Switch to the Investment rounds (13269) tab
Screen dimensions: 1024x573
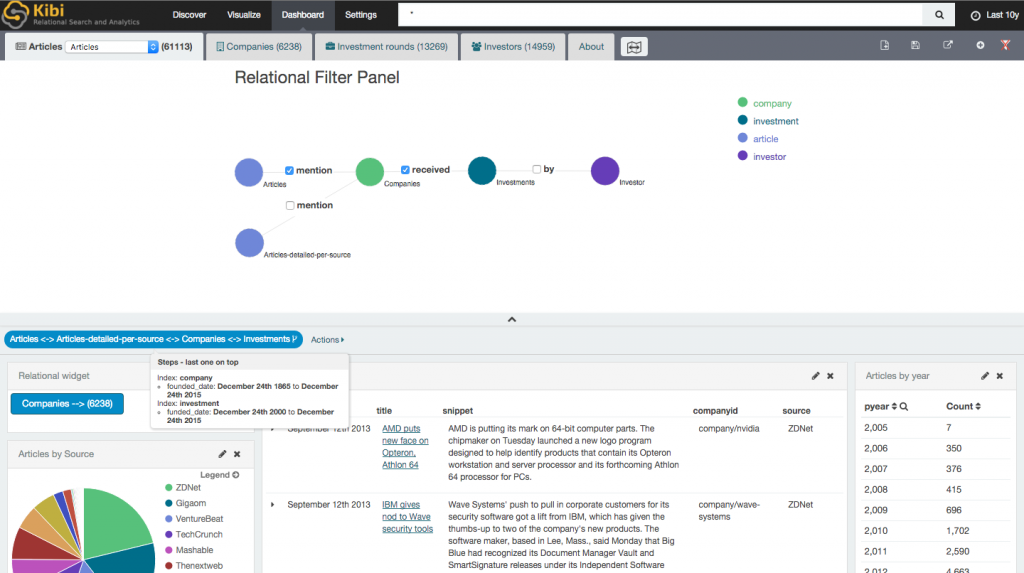click(387, 47)
